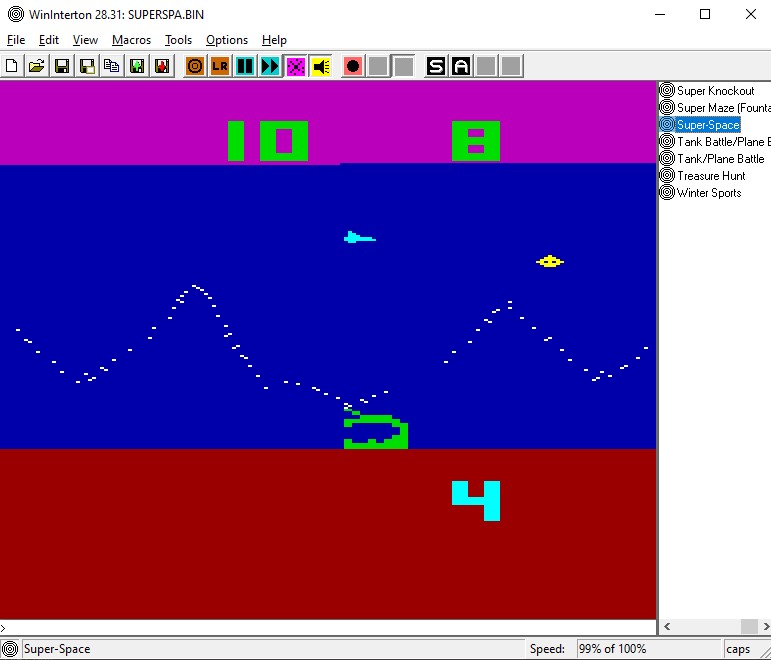Click the first grey button after A
This screenshot has height=660, width=771.
(x=486, y=66)
